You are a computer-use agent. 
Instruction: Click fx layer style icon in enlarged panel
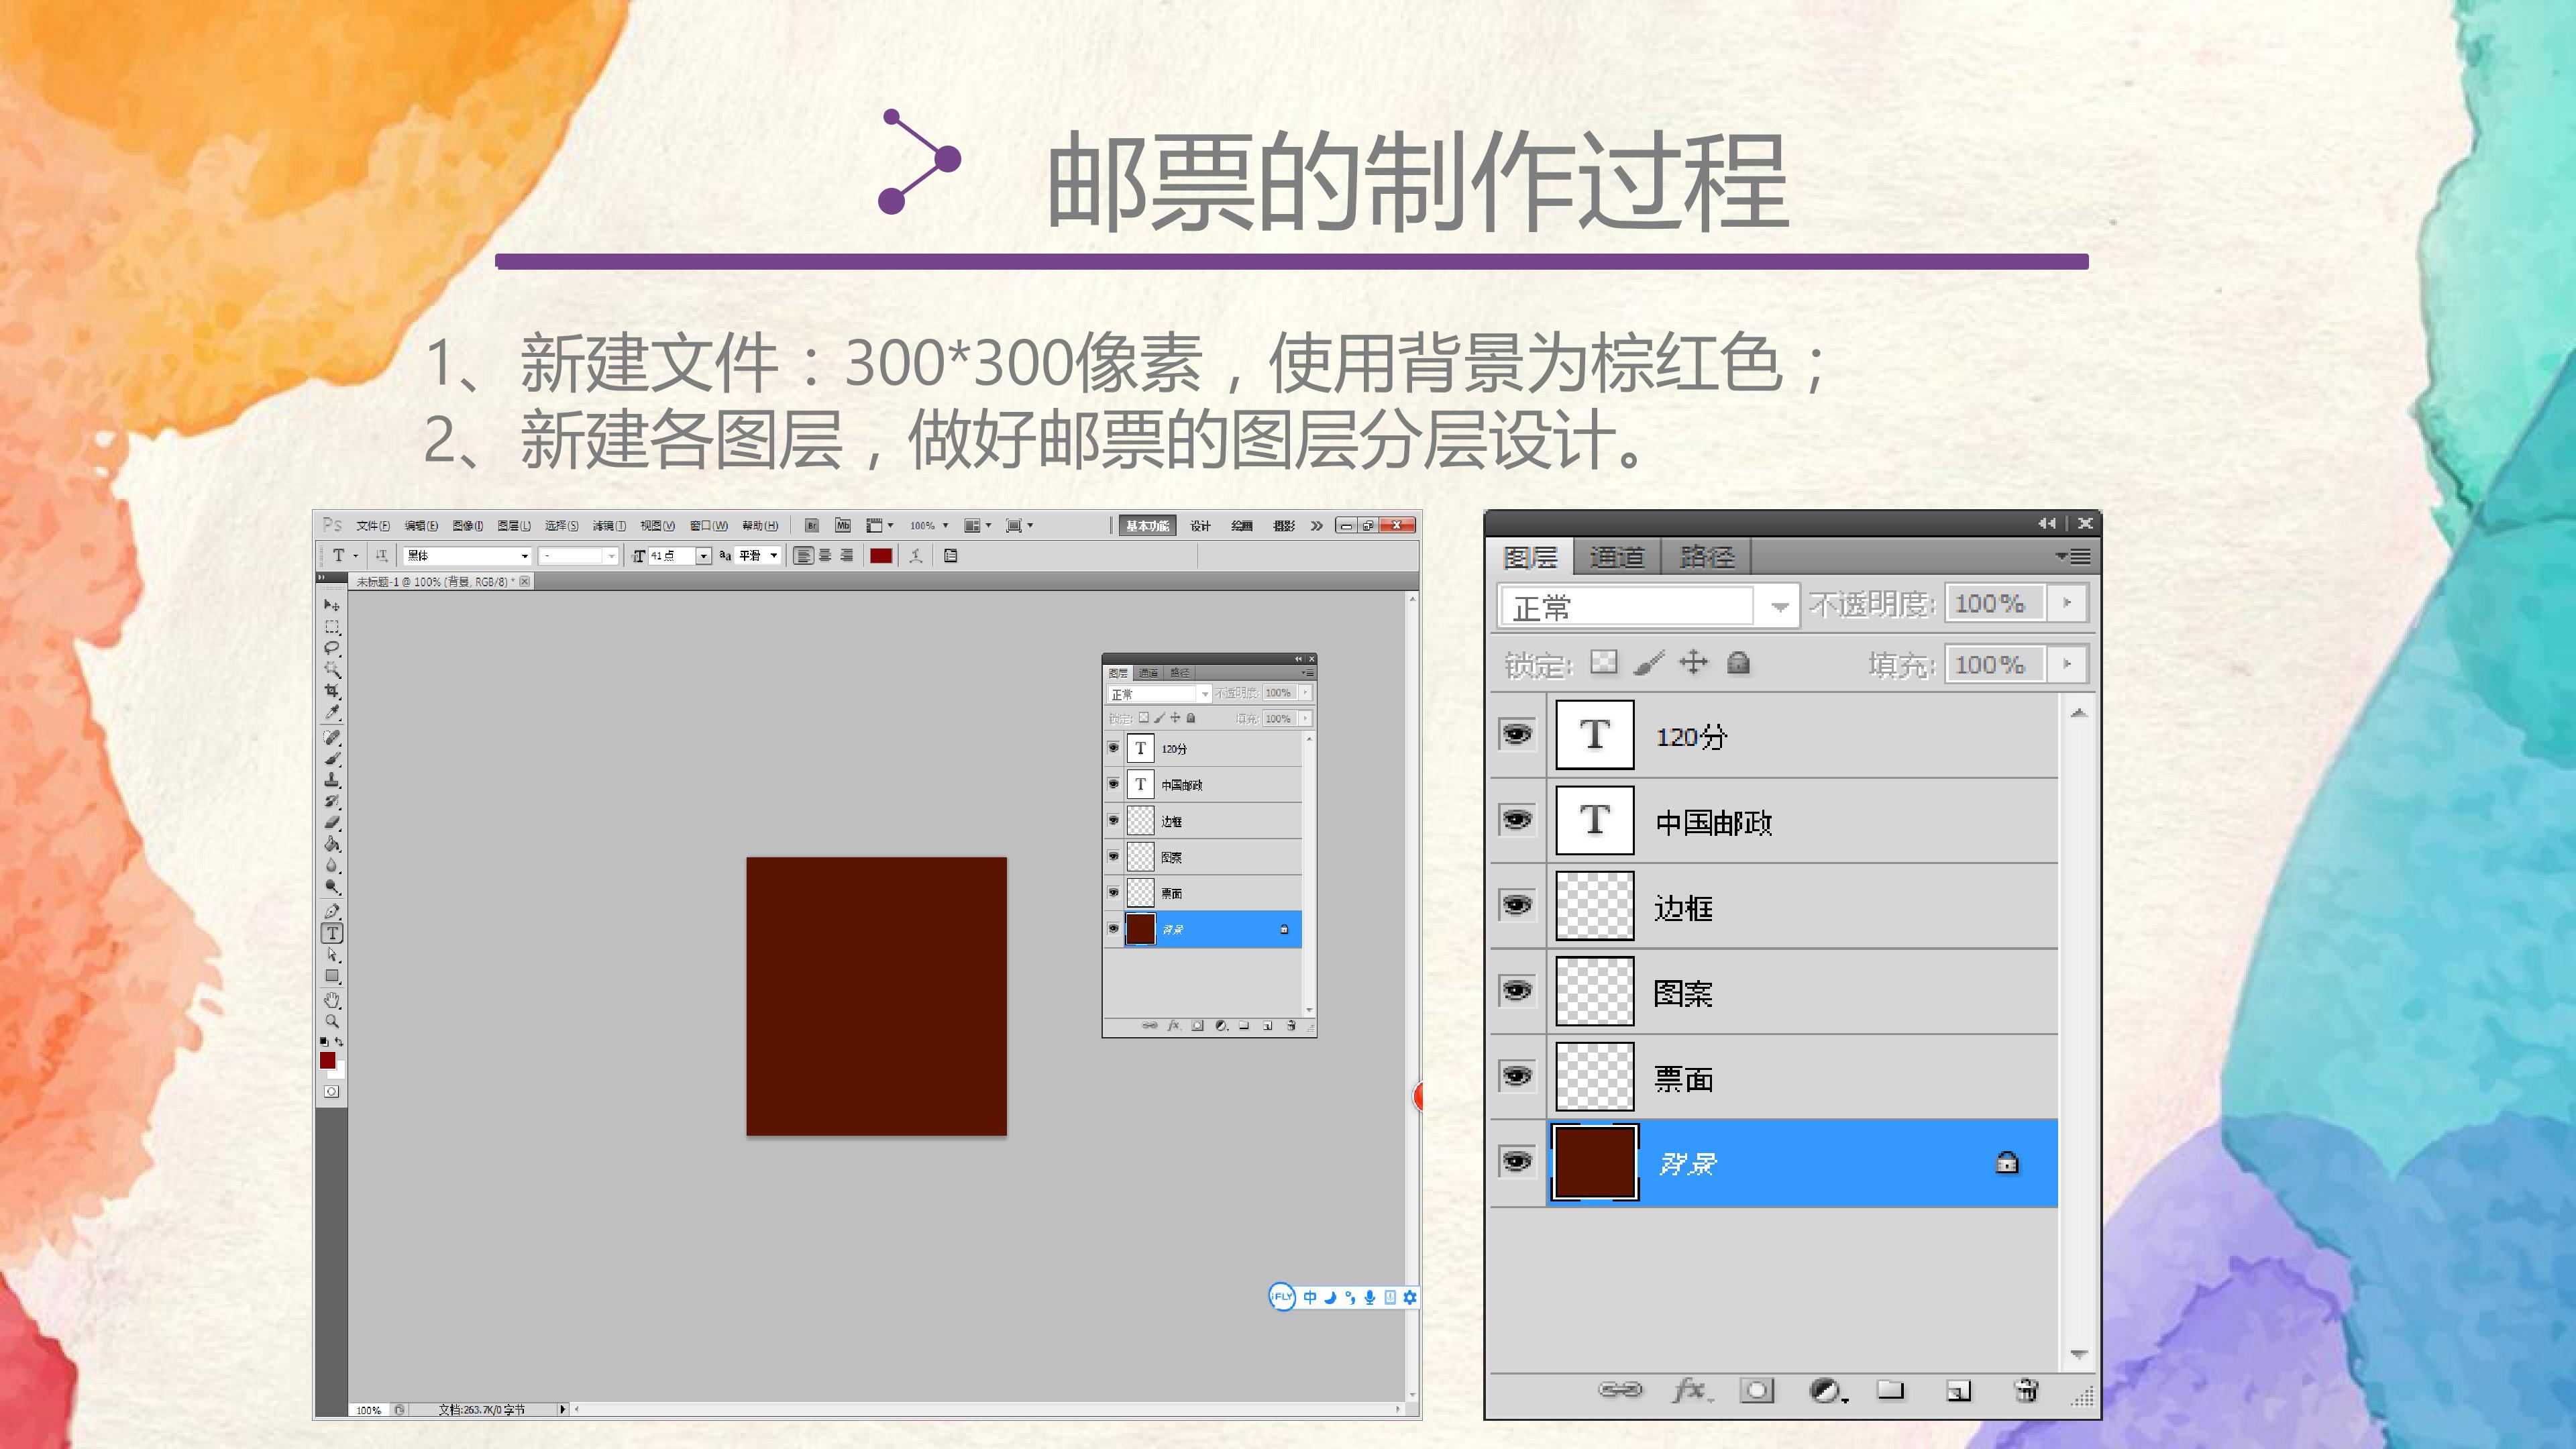1692,1390
